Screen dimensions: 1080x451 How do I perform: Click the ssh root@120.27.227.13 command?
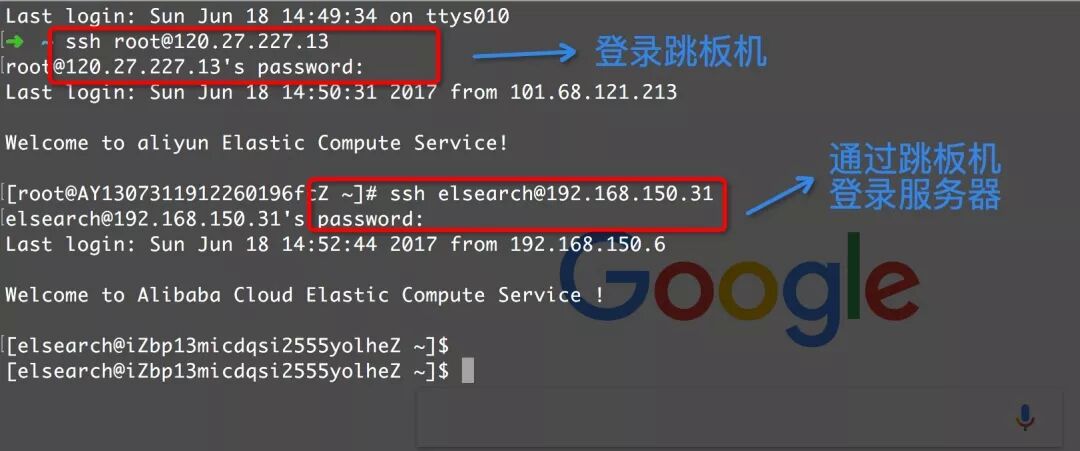tap(197, 41)
